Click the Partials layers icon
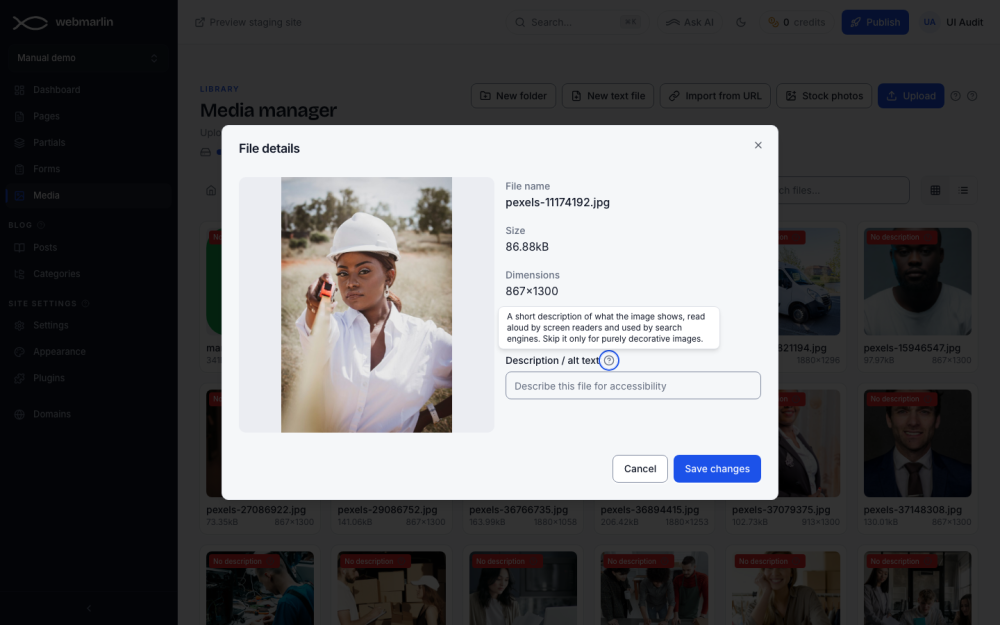Viewport: 1000px width, 625px height. (x=20, y=142)
